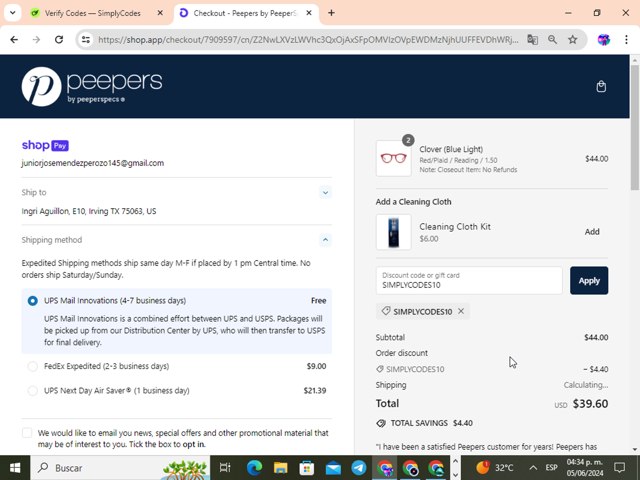Open the weather 32°C widget
The height and width of the screenshot is (480, 640).
495,468
